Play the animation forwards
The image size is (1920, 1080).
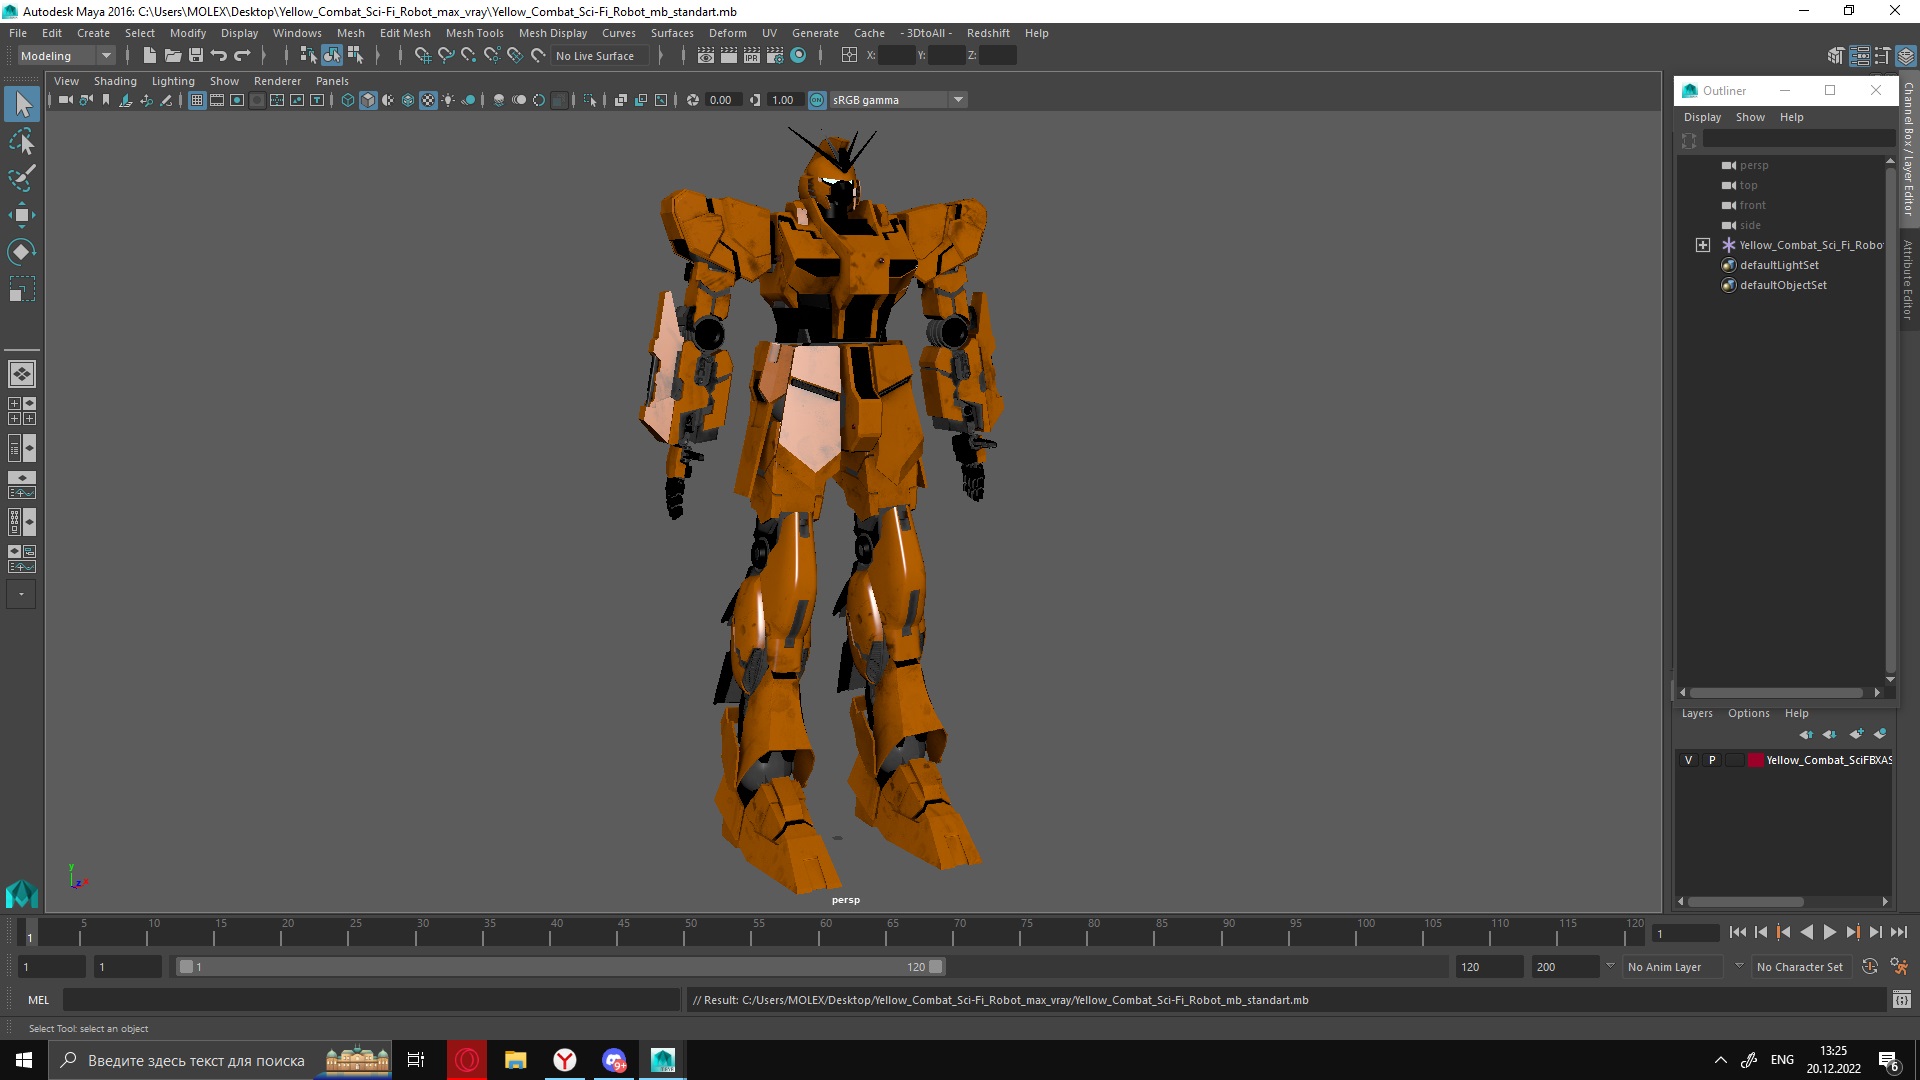click(x=1829, y=932)
